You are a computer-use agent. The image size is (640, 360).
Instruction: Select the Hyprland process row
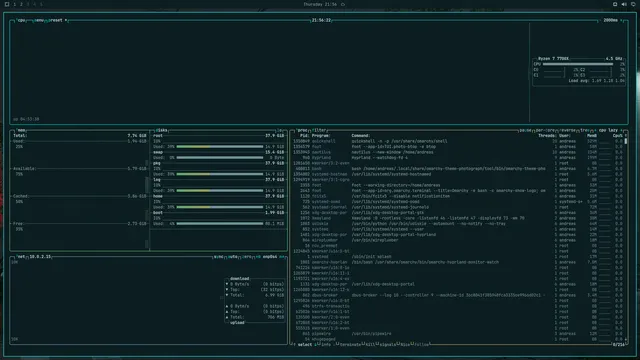(x=458, y=158)
